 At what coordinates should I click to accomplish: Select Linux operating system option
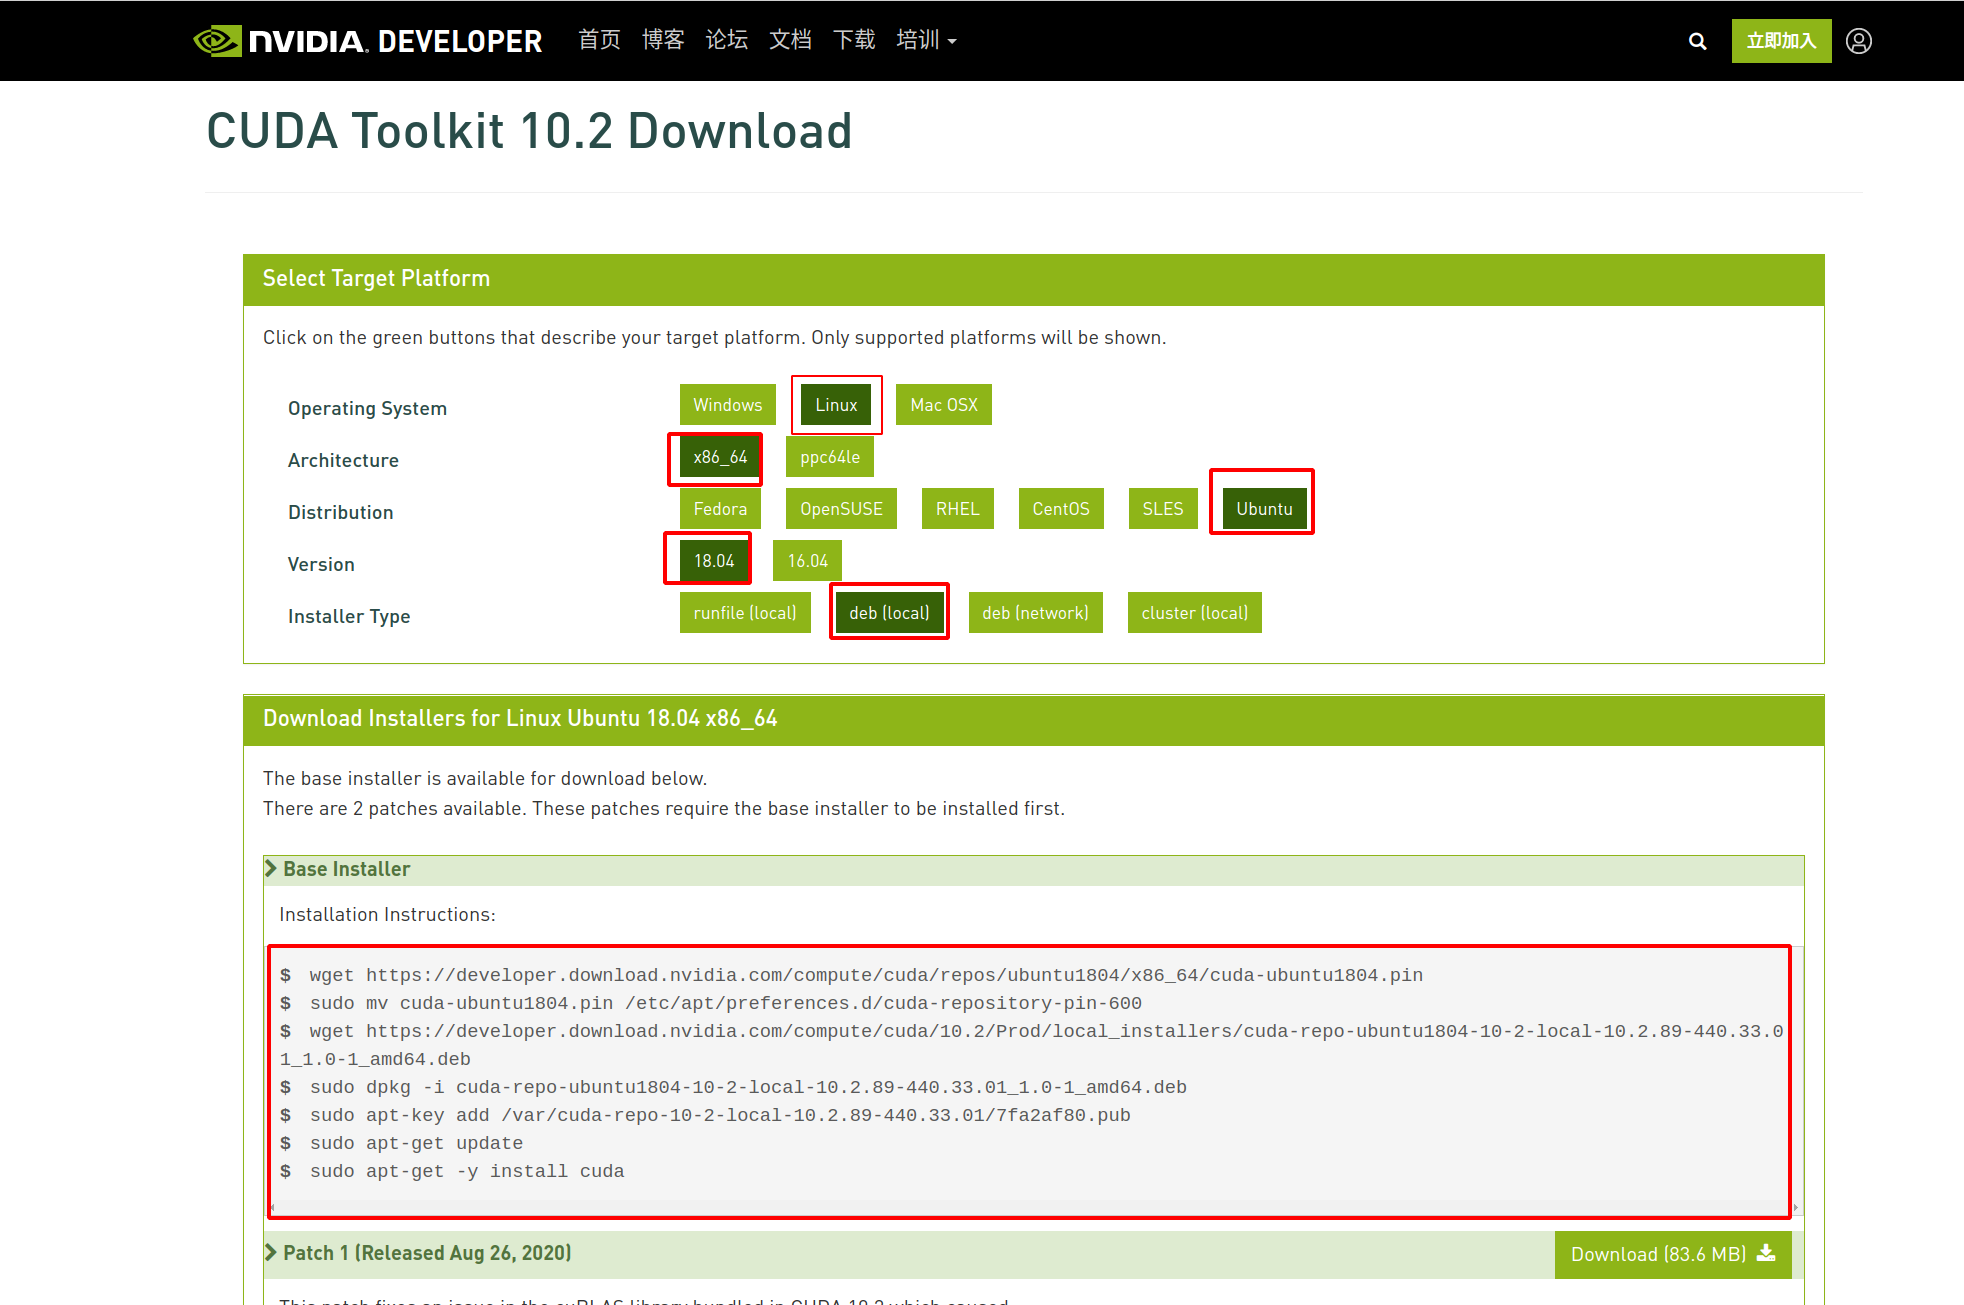[x=836, y=405]
